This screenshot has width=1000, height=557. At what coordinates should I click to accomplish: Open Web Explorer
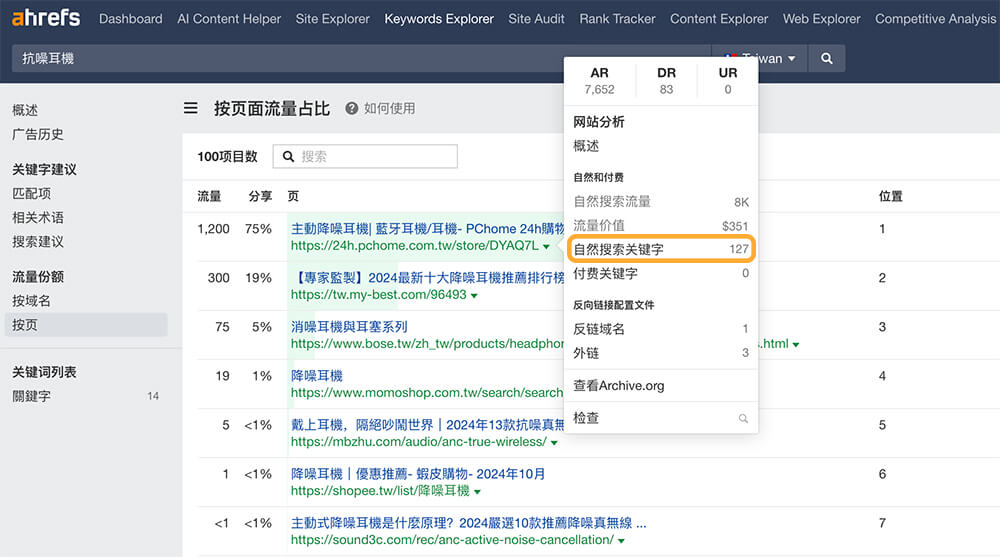pos(821,19)
